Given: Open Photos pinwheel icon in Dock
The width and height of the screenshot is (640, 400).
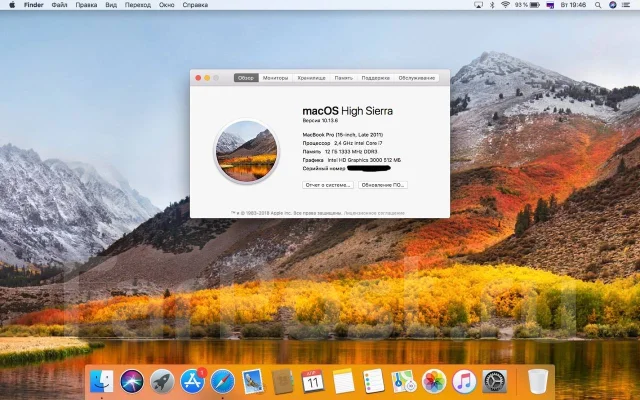Looking at the screenshot, I should pos(434,381).
